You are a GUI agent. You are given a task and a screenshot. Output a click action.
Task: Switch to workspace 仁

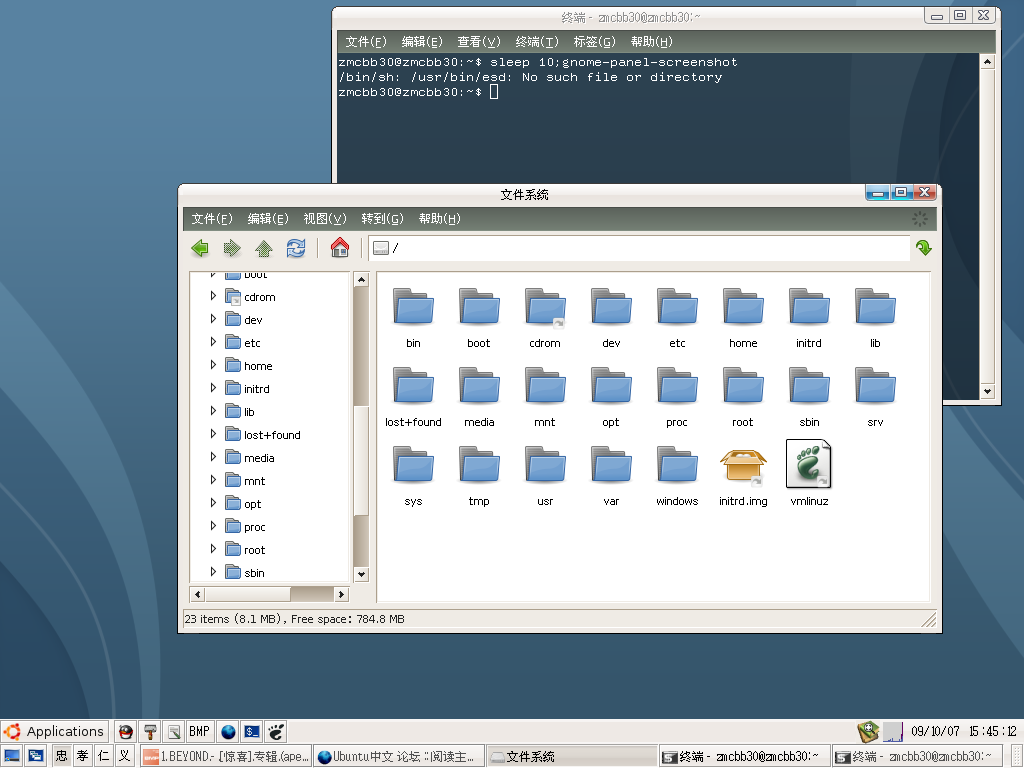(103, 756)
